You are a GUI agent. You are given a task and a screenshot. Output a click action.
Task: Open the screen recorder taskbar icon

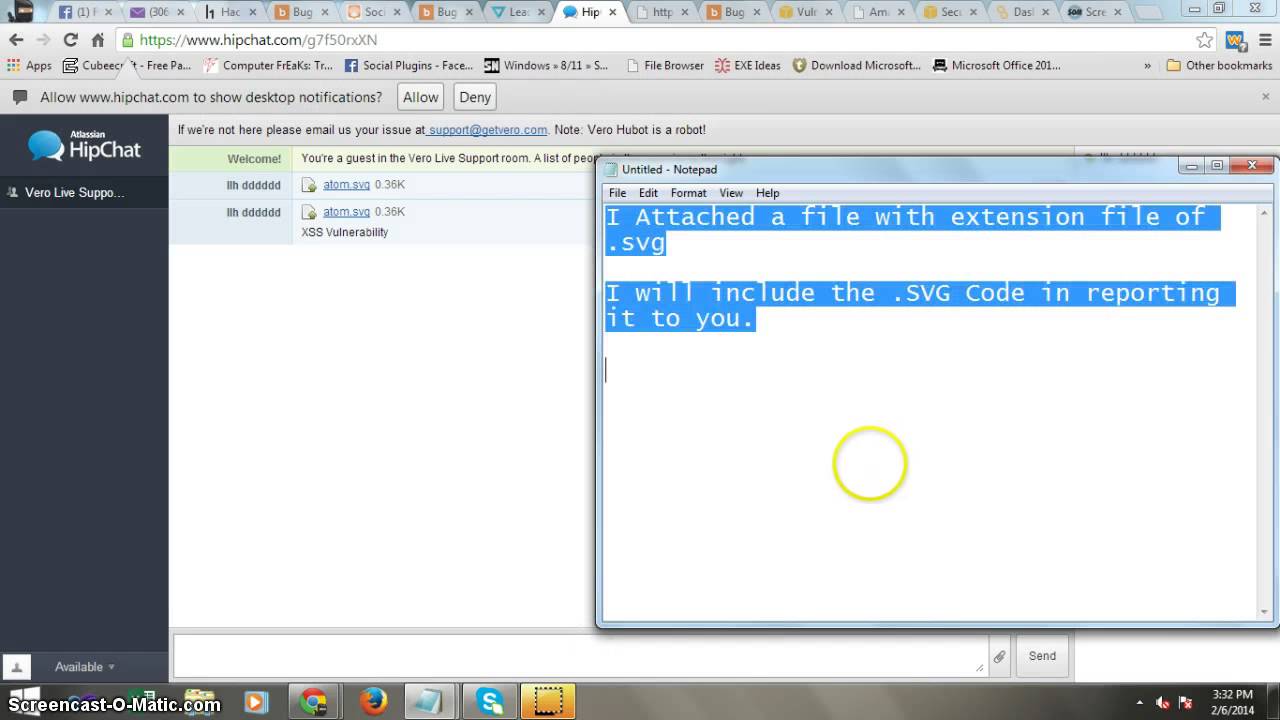(548, 702)
